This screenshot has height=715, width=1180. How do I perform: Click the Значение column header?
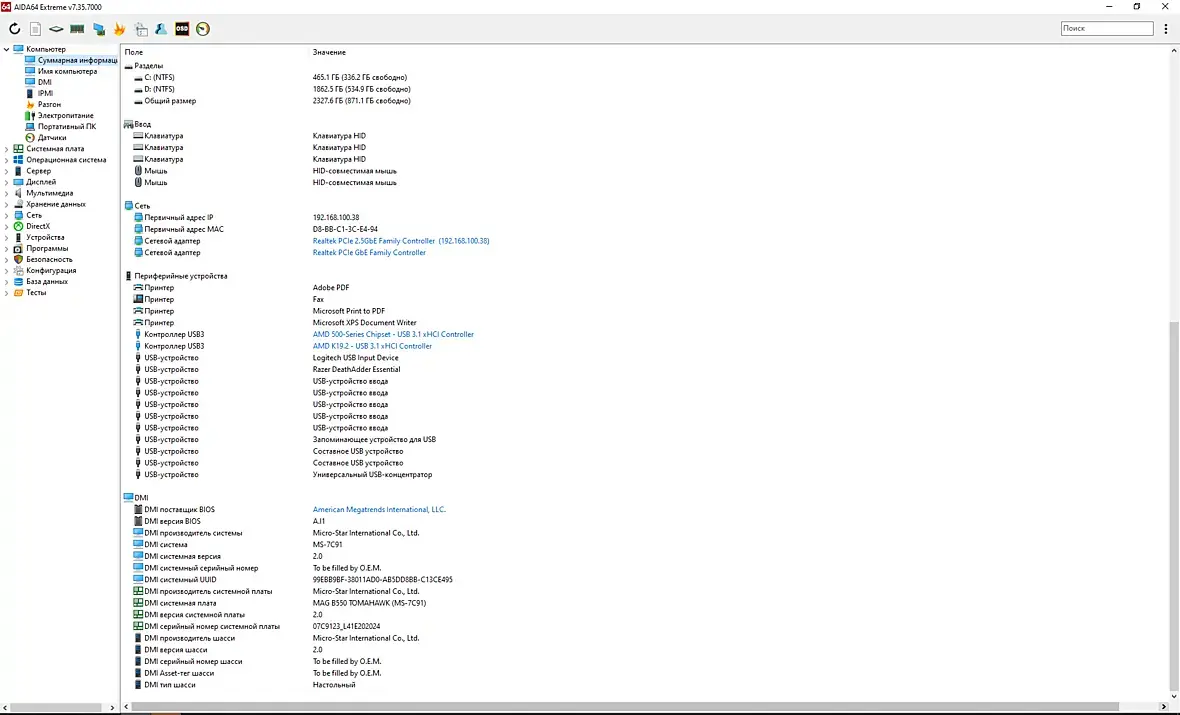[329, 52]
